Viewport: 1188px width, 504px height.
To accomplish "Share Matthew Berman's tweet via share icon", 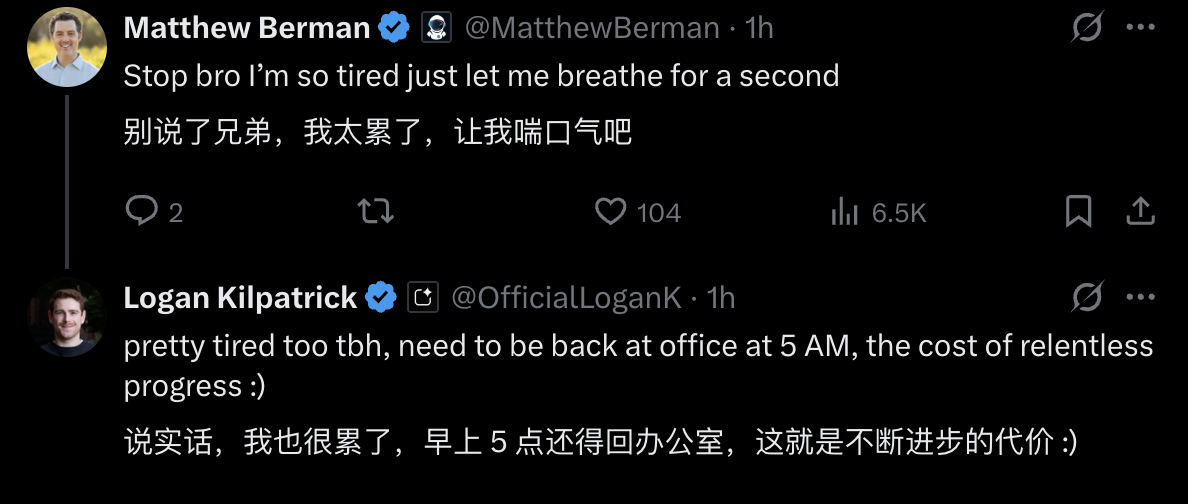I will point(1141,210).
